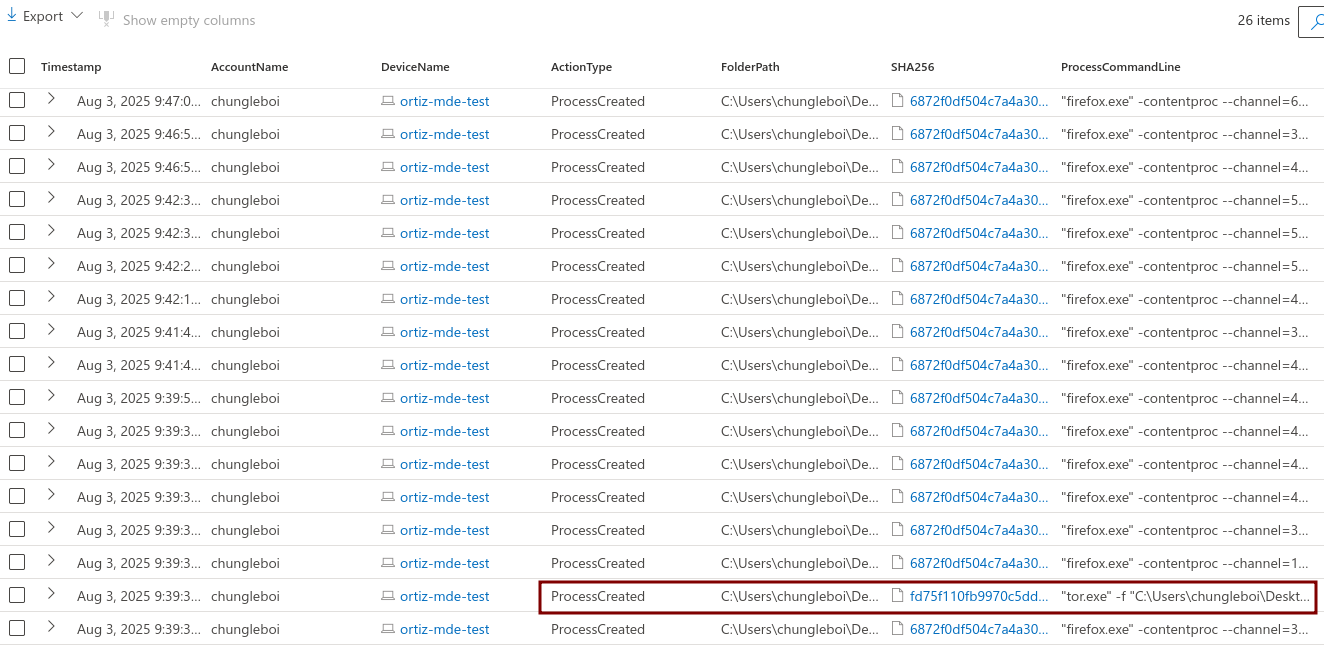Image resolution: width=1324 pixels, height=647 pixels.
Task: Expand the tor.exe process row details
Action: point(52,595)
